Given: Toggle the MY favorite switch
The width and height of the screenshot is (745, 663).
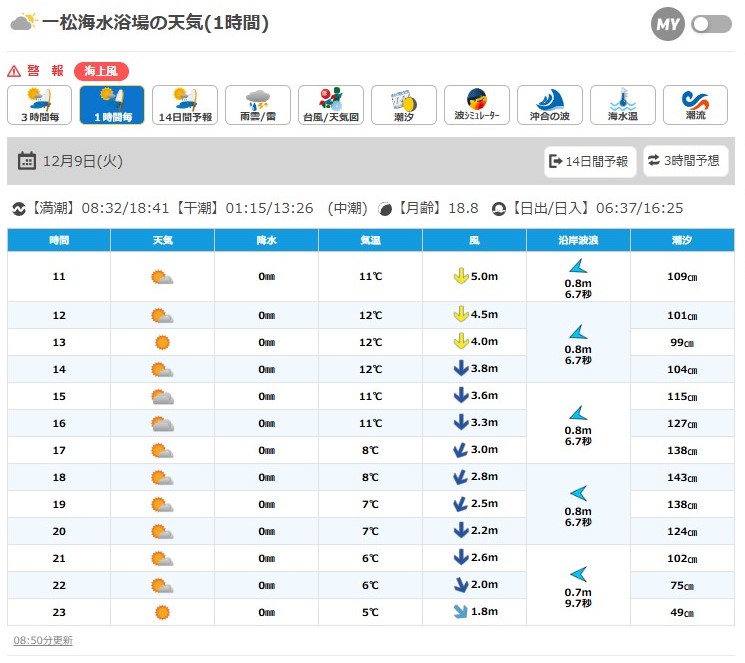Looking at the screenshot, I should coord(711,24).
